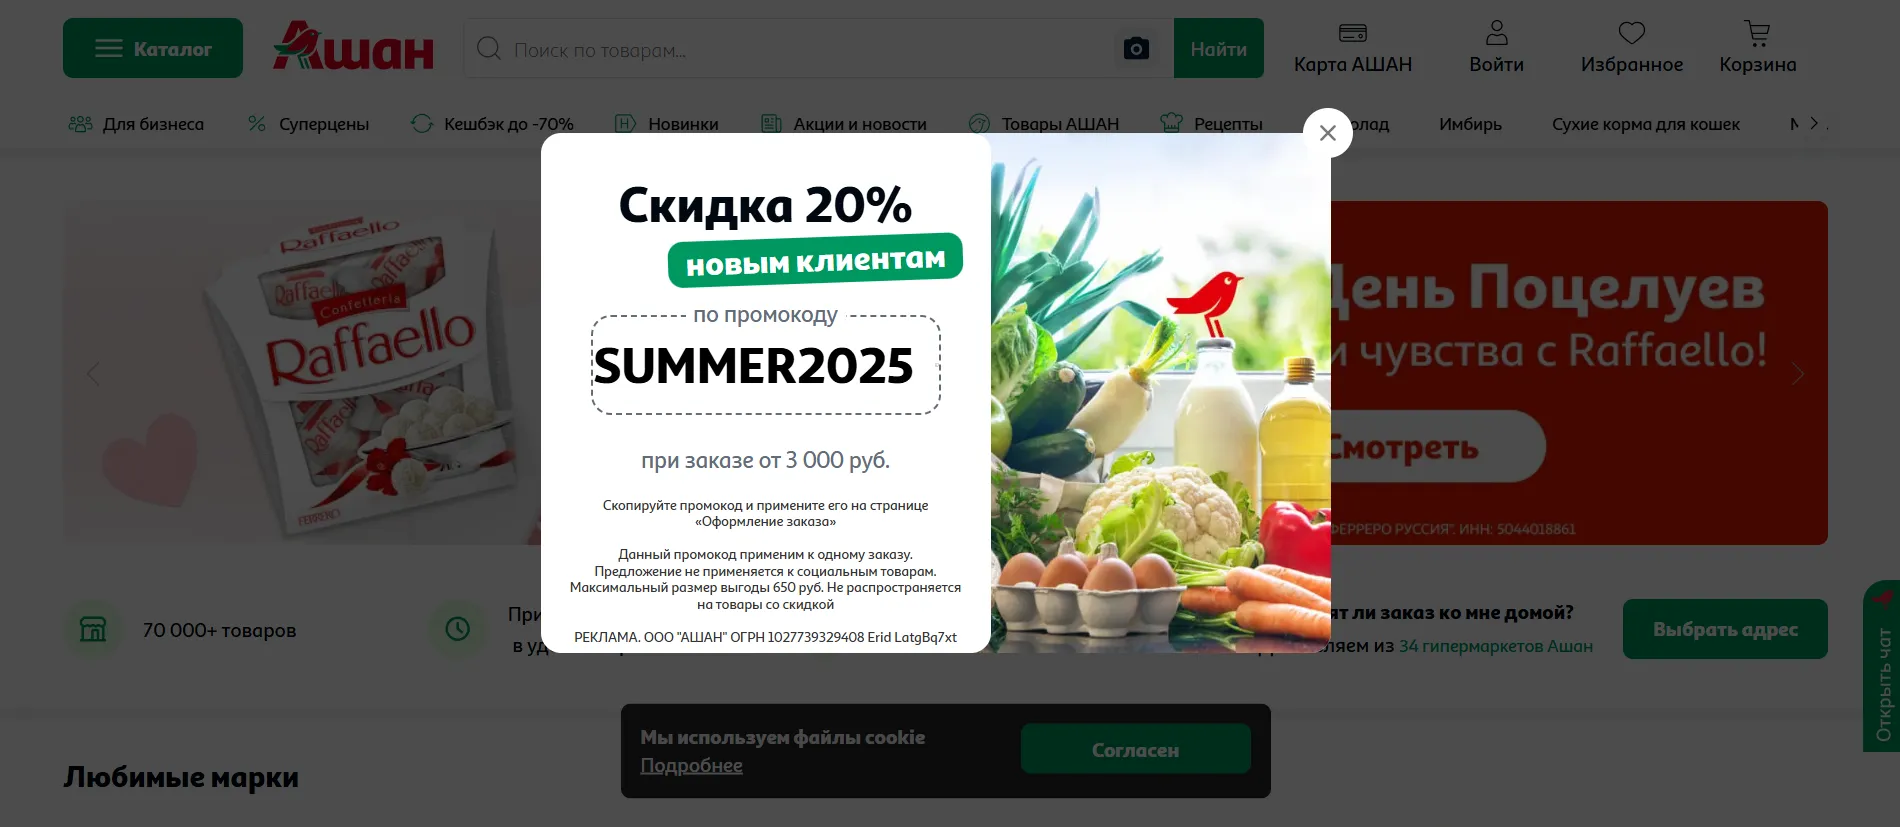Accept cookies with Согласен button
The width and height of the screenshot is (1900, 827).
[1135, 749]
